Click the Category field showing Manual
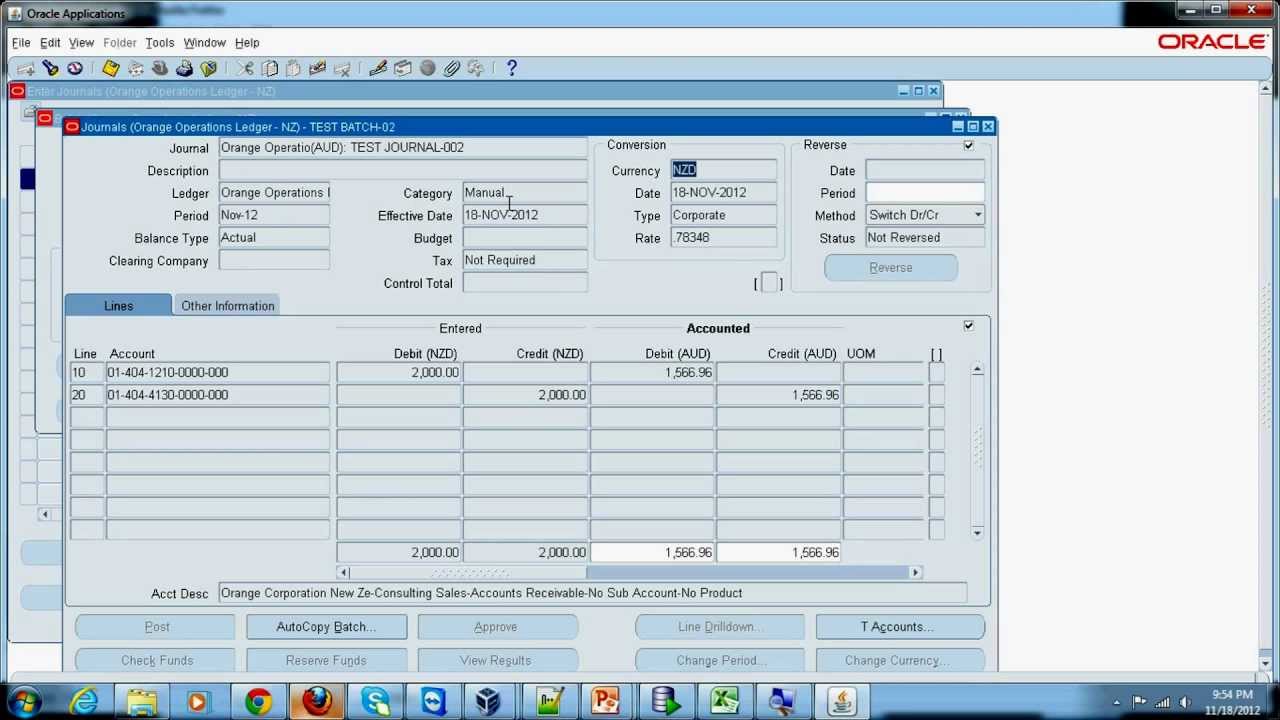This screenshot has height=720, width=1280. tap(525, 193)
